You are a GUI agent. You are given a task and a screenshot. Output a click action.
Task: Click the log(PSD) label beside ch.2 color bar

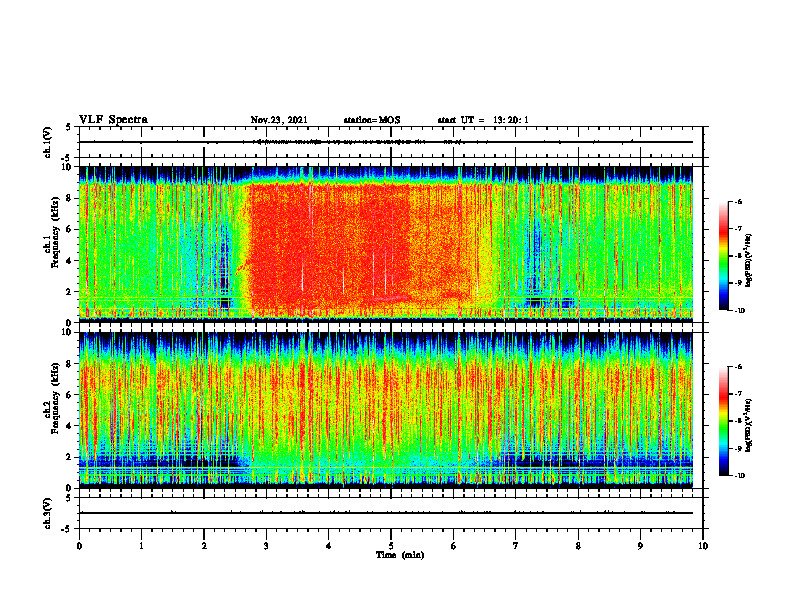pyautogui.click(x=750, y=426)
